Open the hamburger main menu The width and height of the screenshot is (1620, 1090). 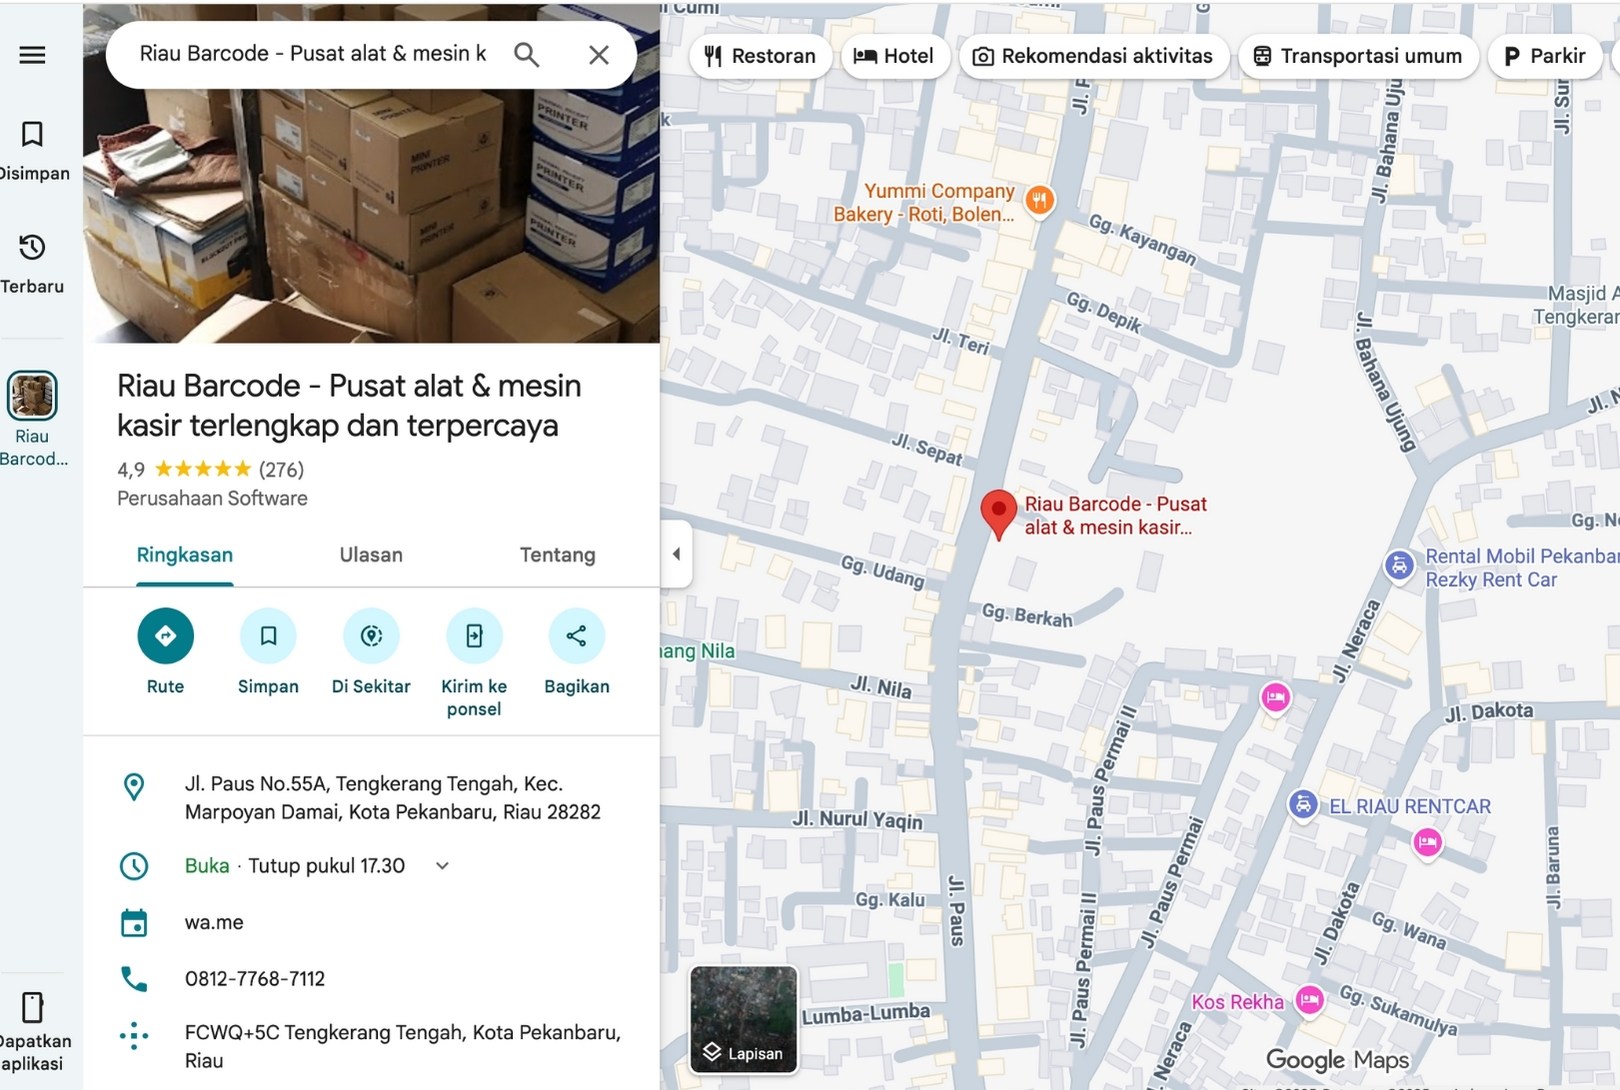[x=32, y=55]
